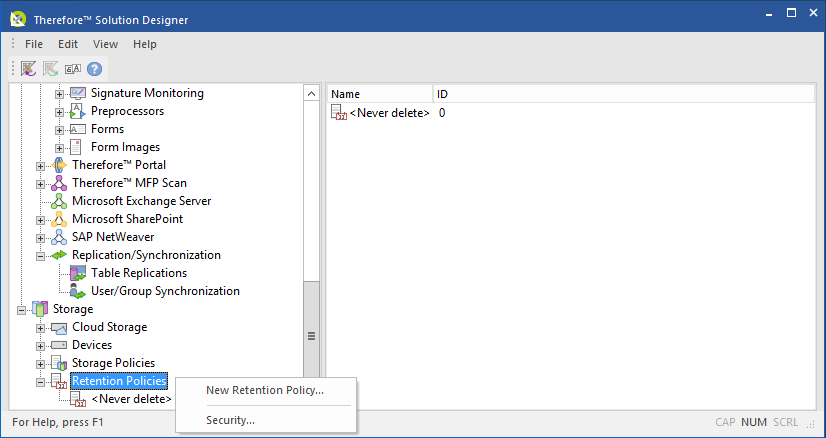Select the Never delete label in tree
The height and width of the screenshot is (438, 826).
[131, 399]
